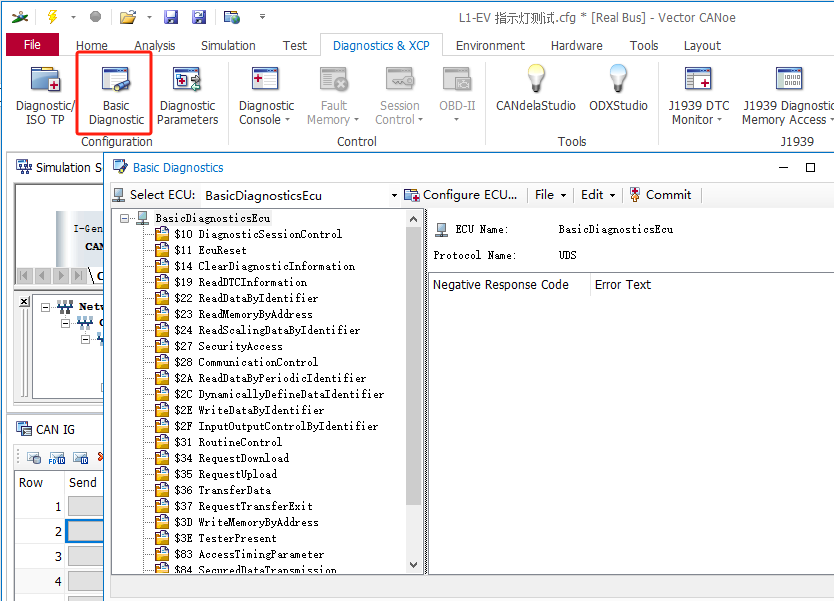Collapse the Networks tree node in Simulation Setup

coord(46,307)
